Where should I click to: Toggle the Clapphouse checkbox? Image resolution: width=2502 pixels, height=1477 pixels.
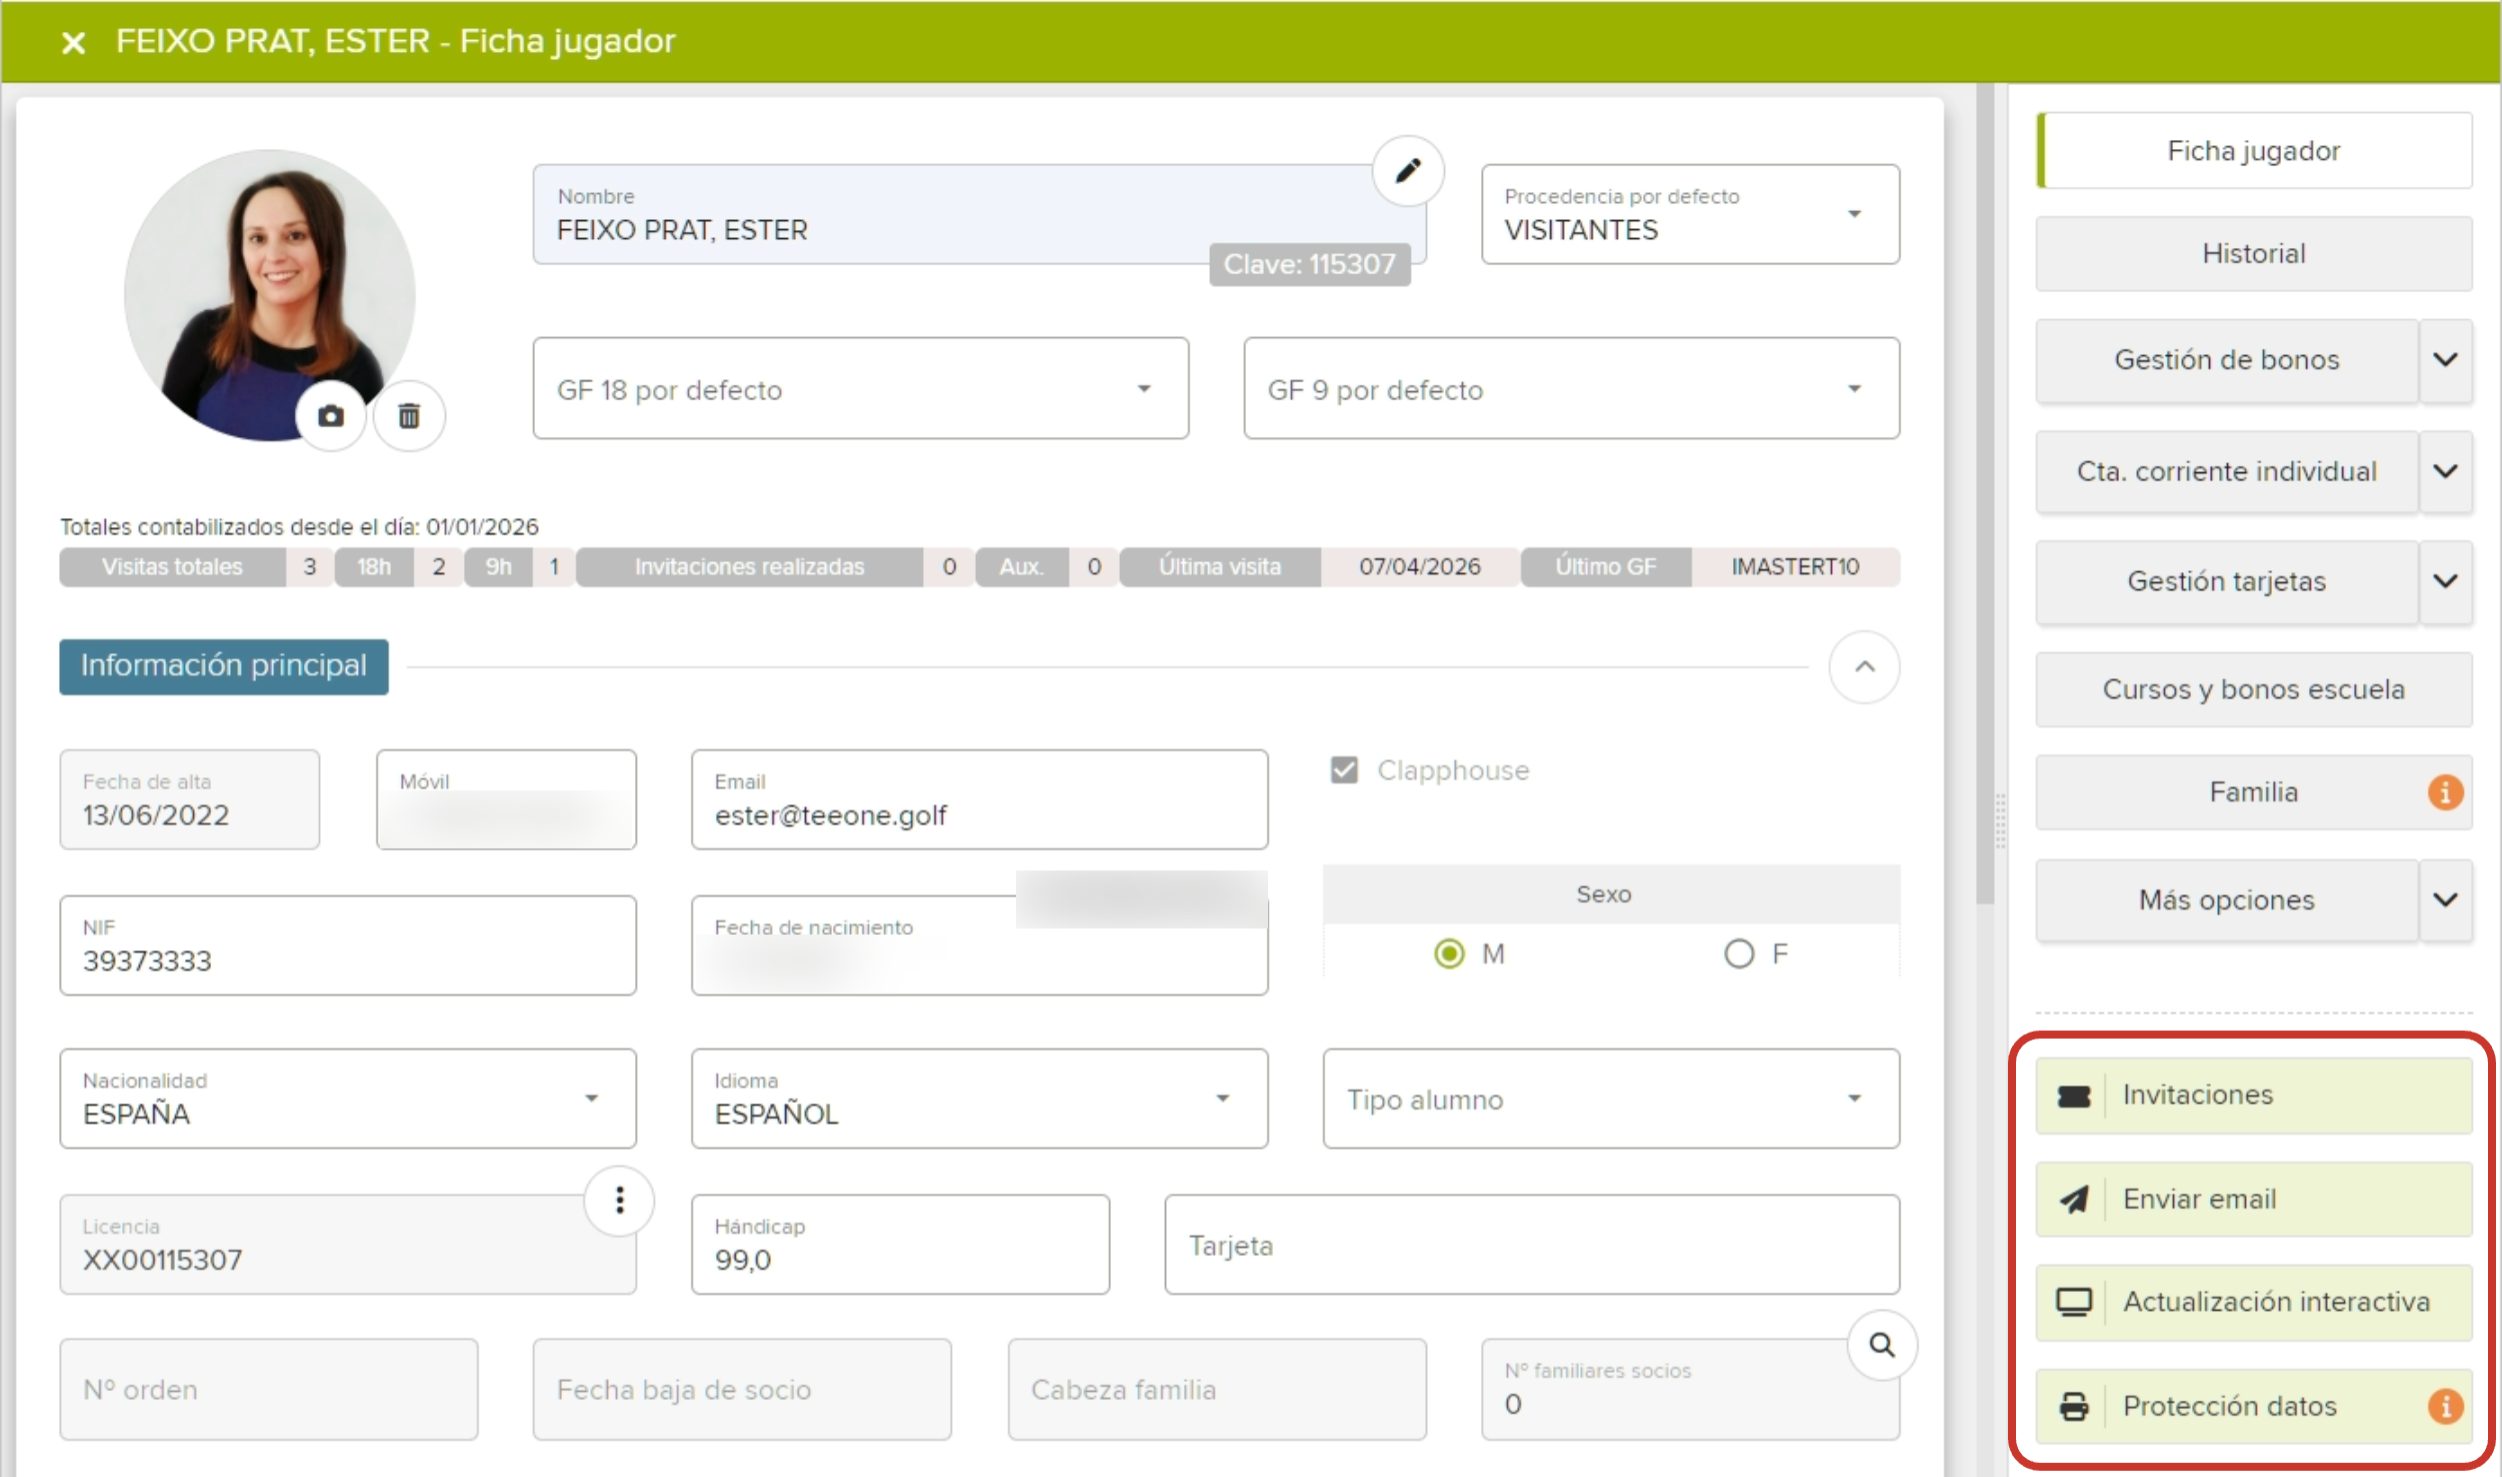[1344, 770]
